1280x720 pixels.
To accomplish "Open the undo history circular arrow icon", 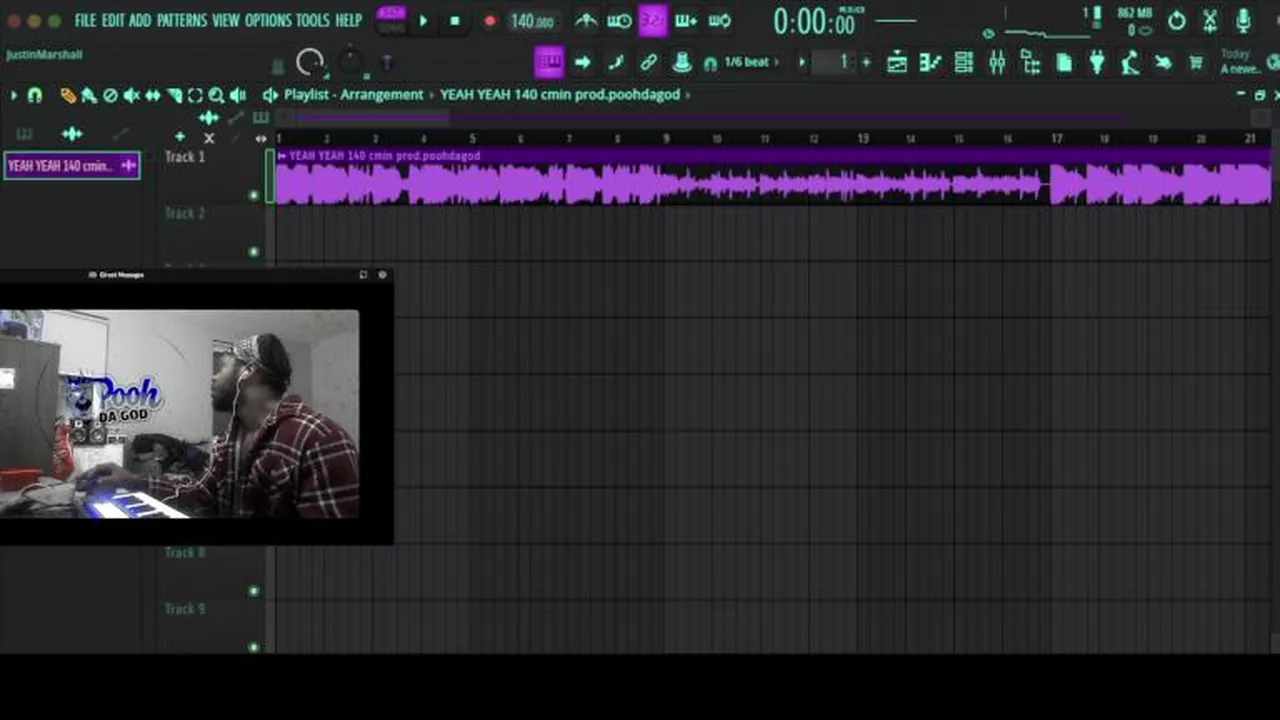I will pos(1177,20).
